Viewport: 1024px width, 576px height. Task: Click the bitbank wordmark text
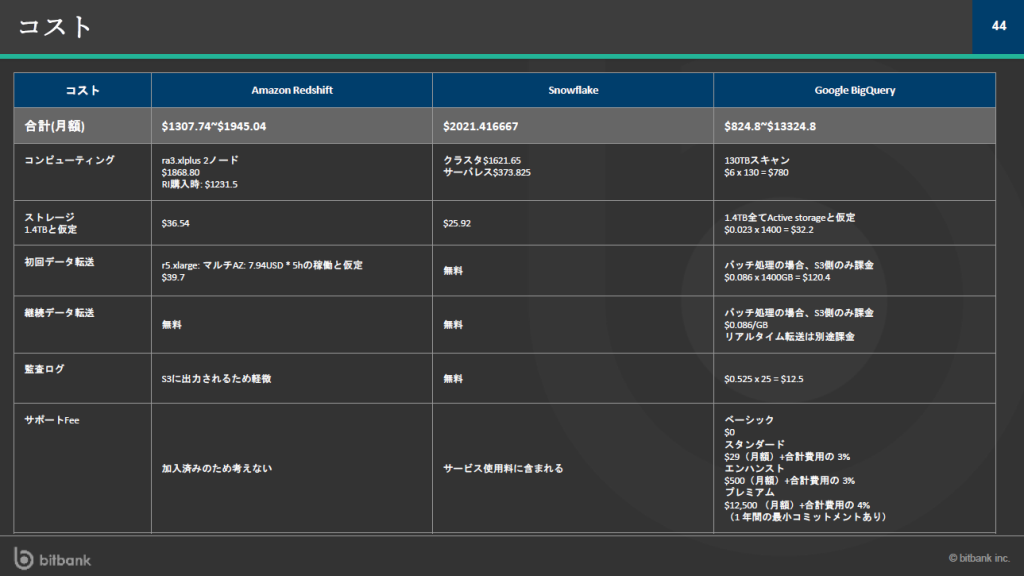65,560
